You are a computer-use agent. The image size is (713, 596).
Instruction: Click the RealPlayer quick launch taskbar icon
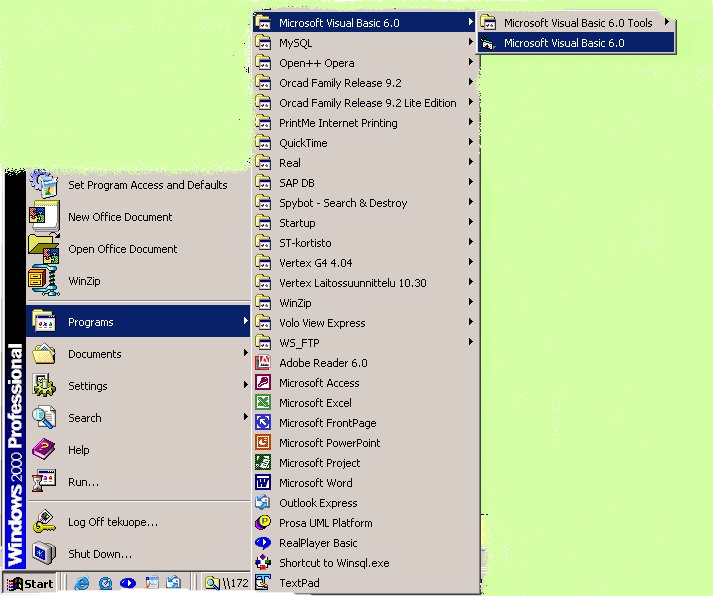128,583
